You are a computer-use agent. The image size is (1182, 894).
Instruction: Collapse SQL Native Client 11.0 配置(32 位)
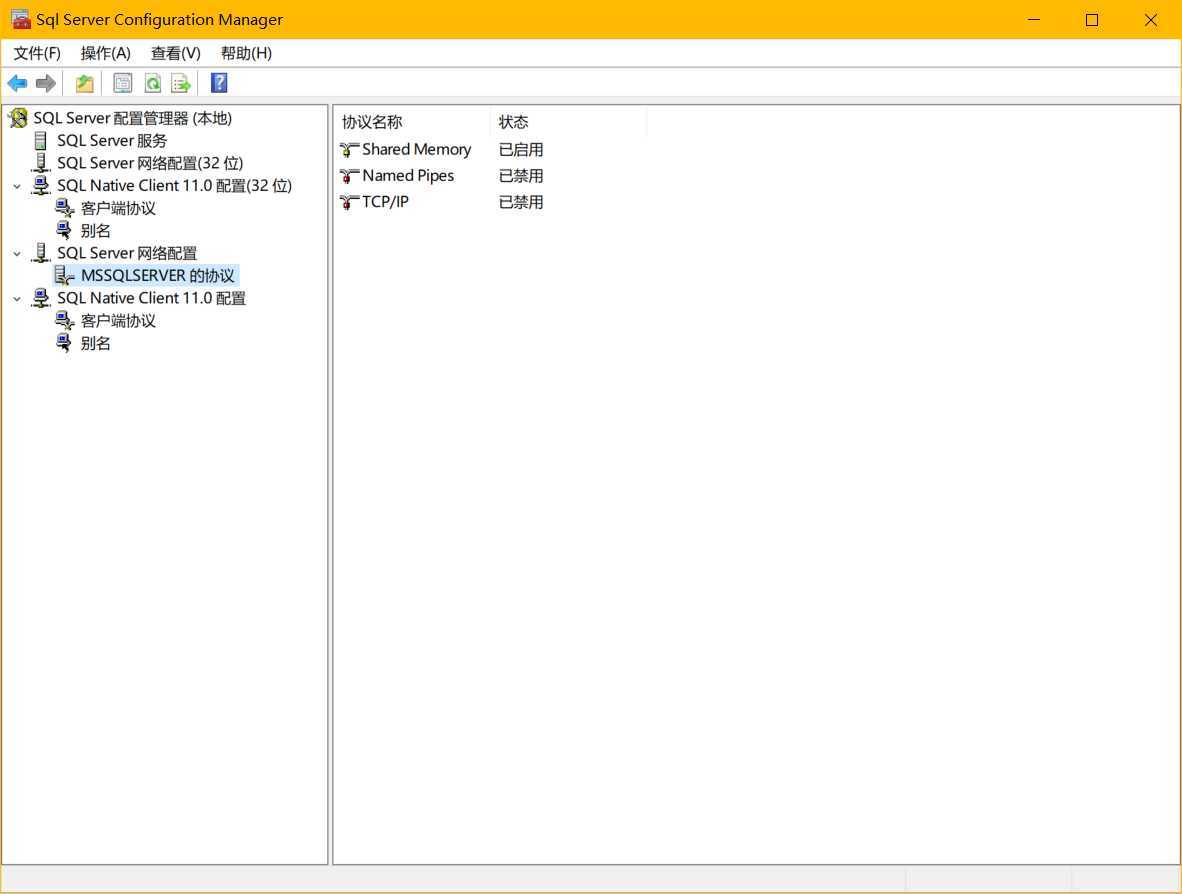pos(17,186)
